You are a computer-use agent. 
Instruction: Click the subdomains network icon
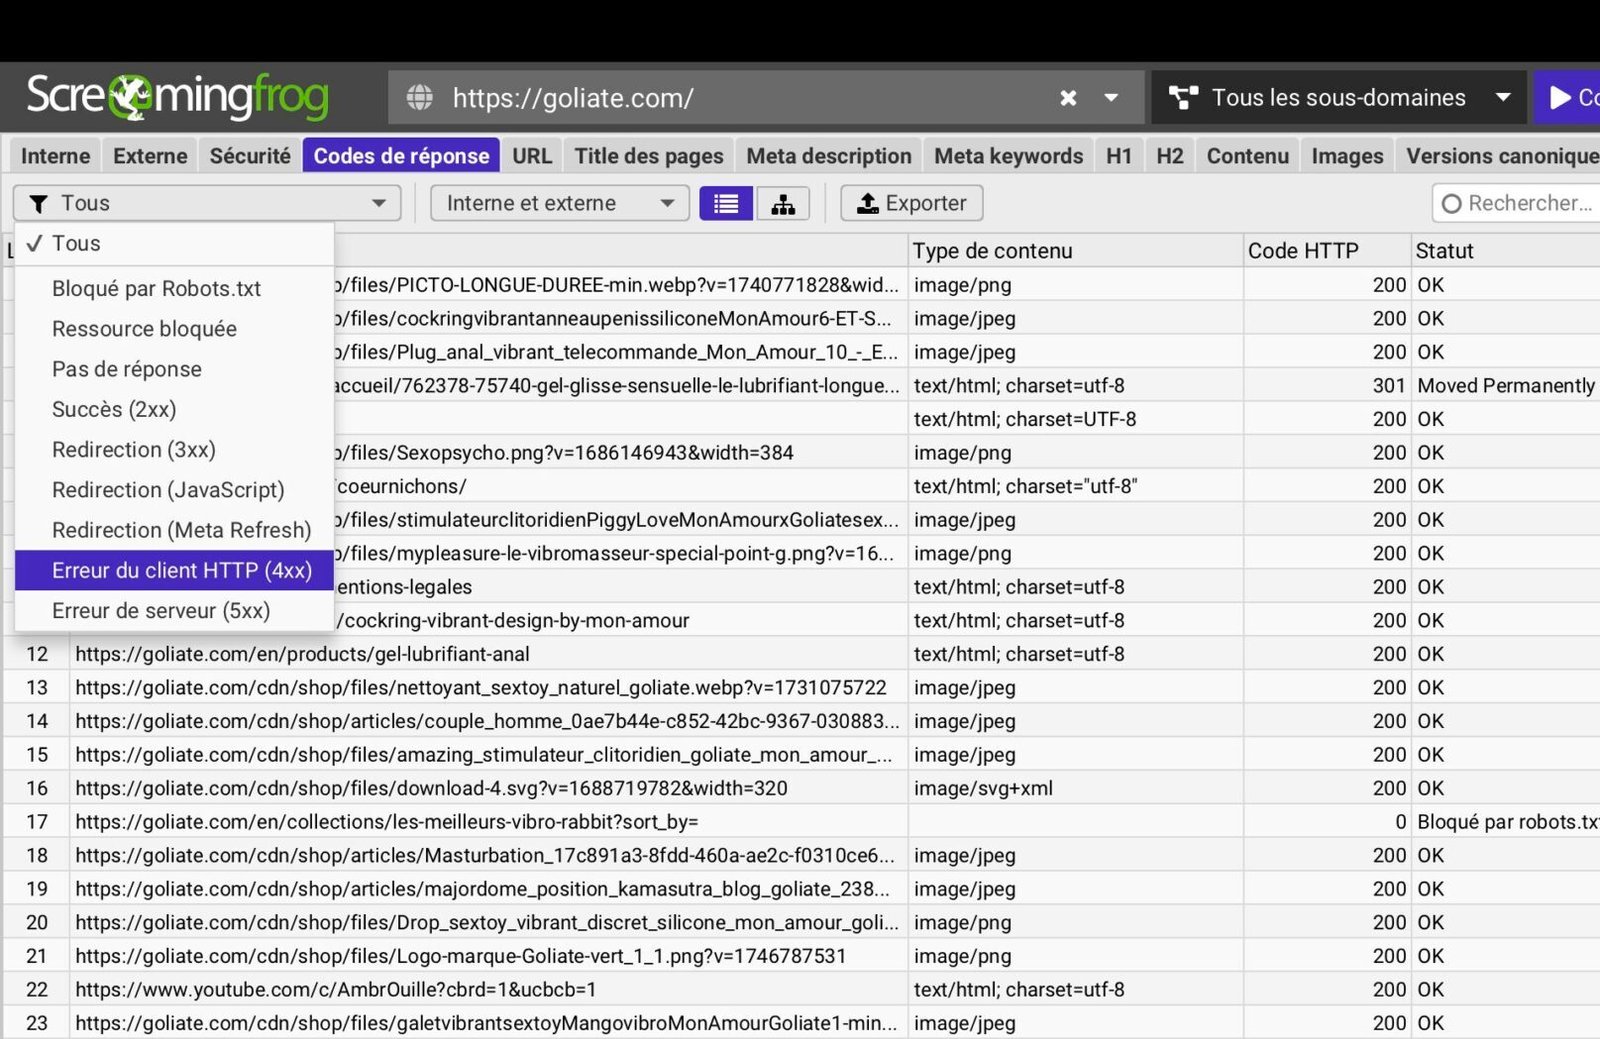click(x=1183, y=98)
